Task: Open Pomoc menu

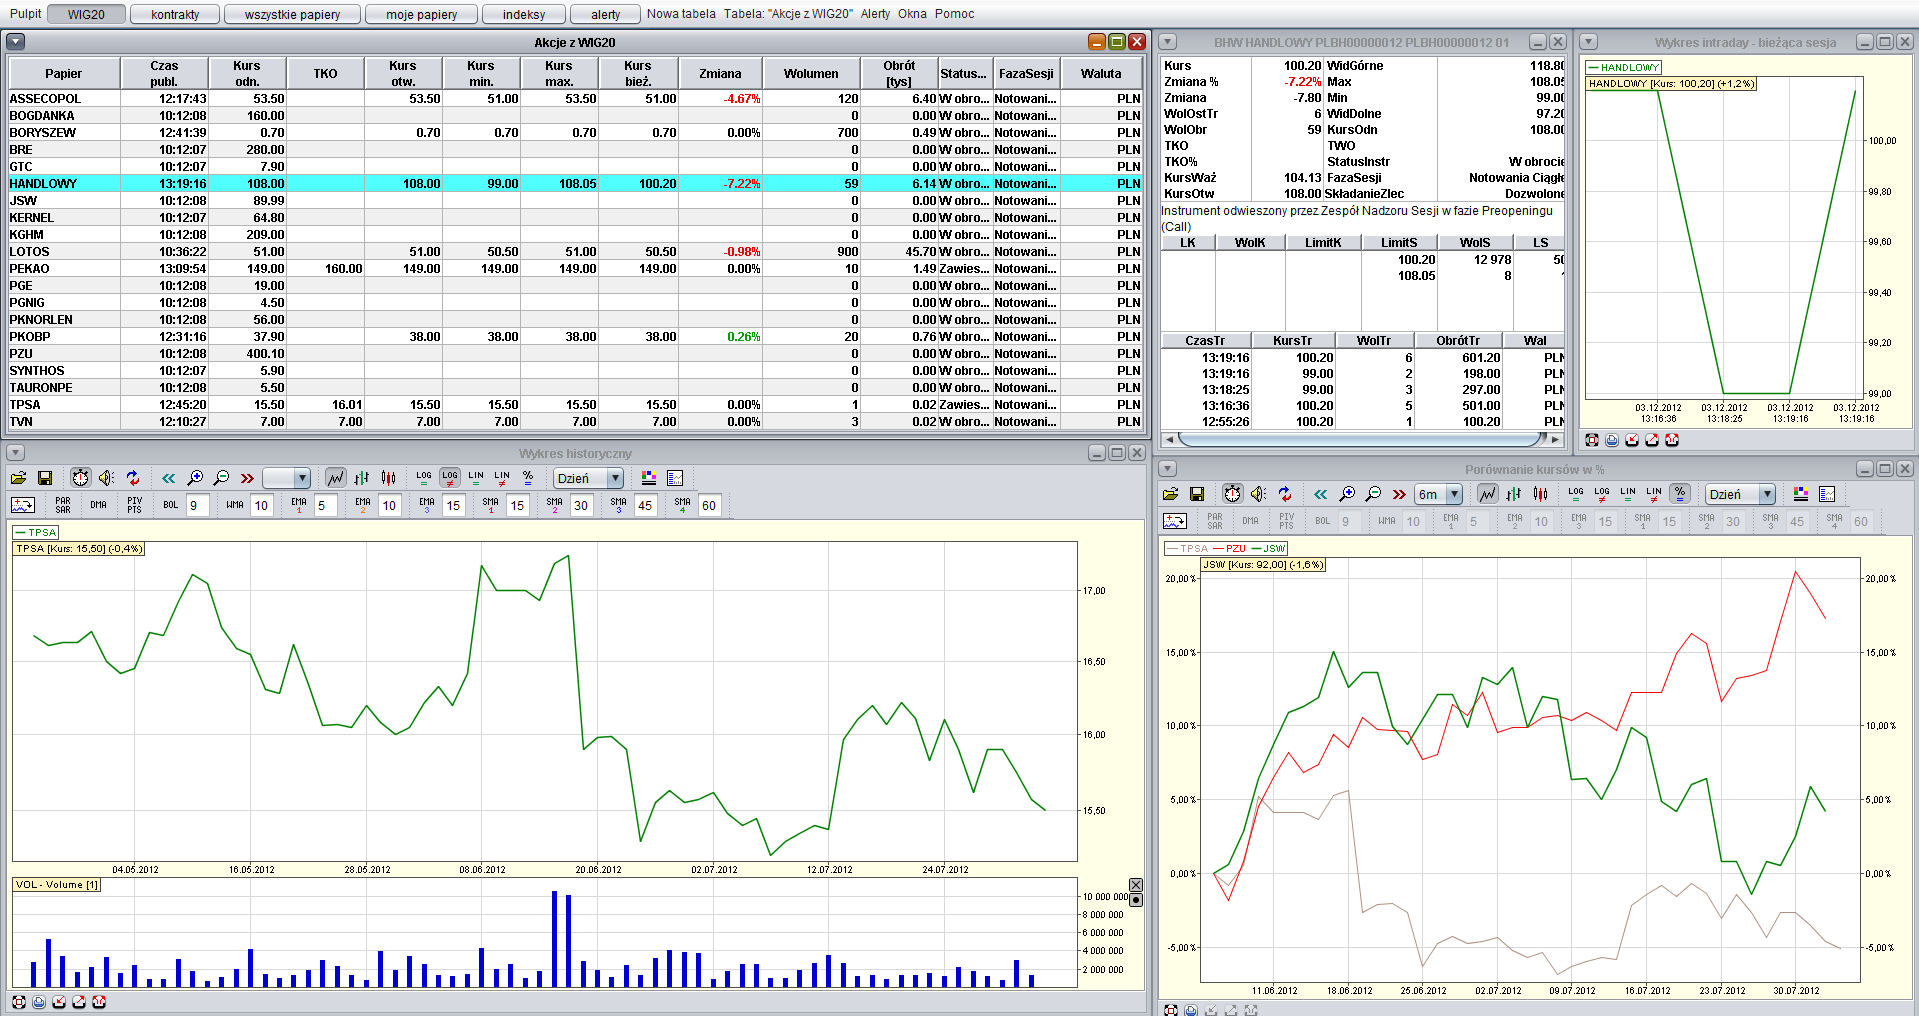Action: 955,14
